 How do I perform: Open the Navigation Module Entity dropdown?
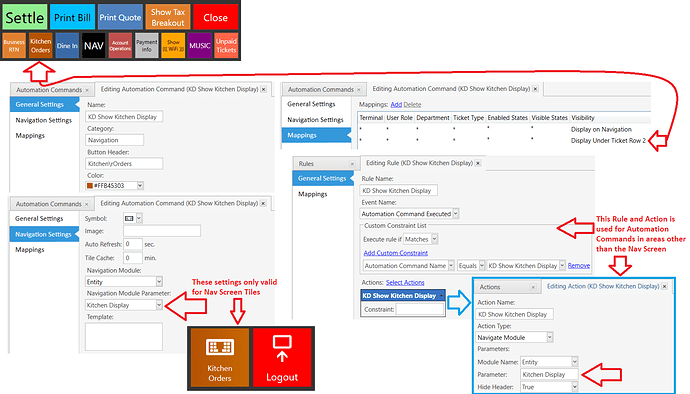coord(159,281)
